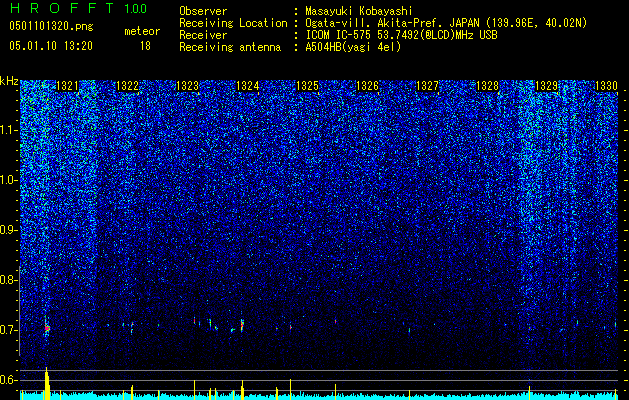Click the 1324 time marker
Image resolution: width=629 pixels, height=400 pixels.
(248, 86)
